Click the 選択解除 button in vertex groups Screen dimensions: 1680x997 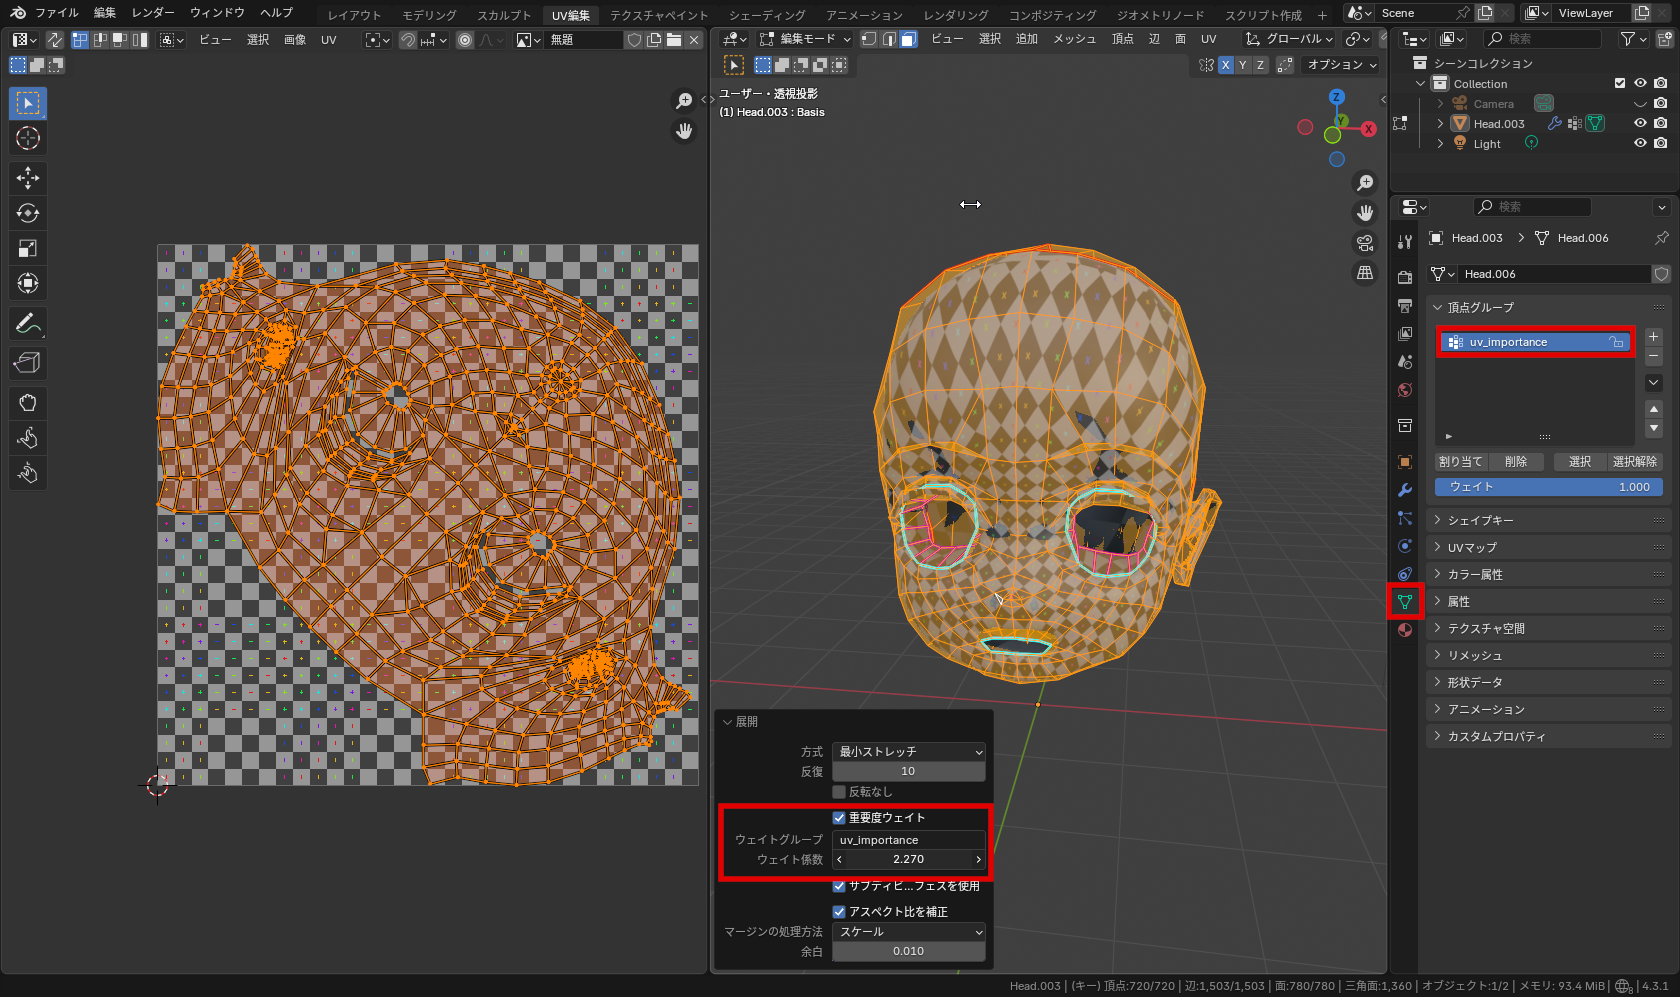tap(1634, 461)
